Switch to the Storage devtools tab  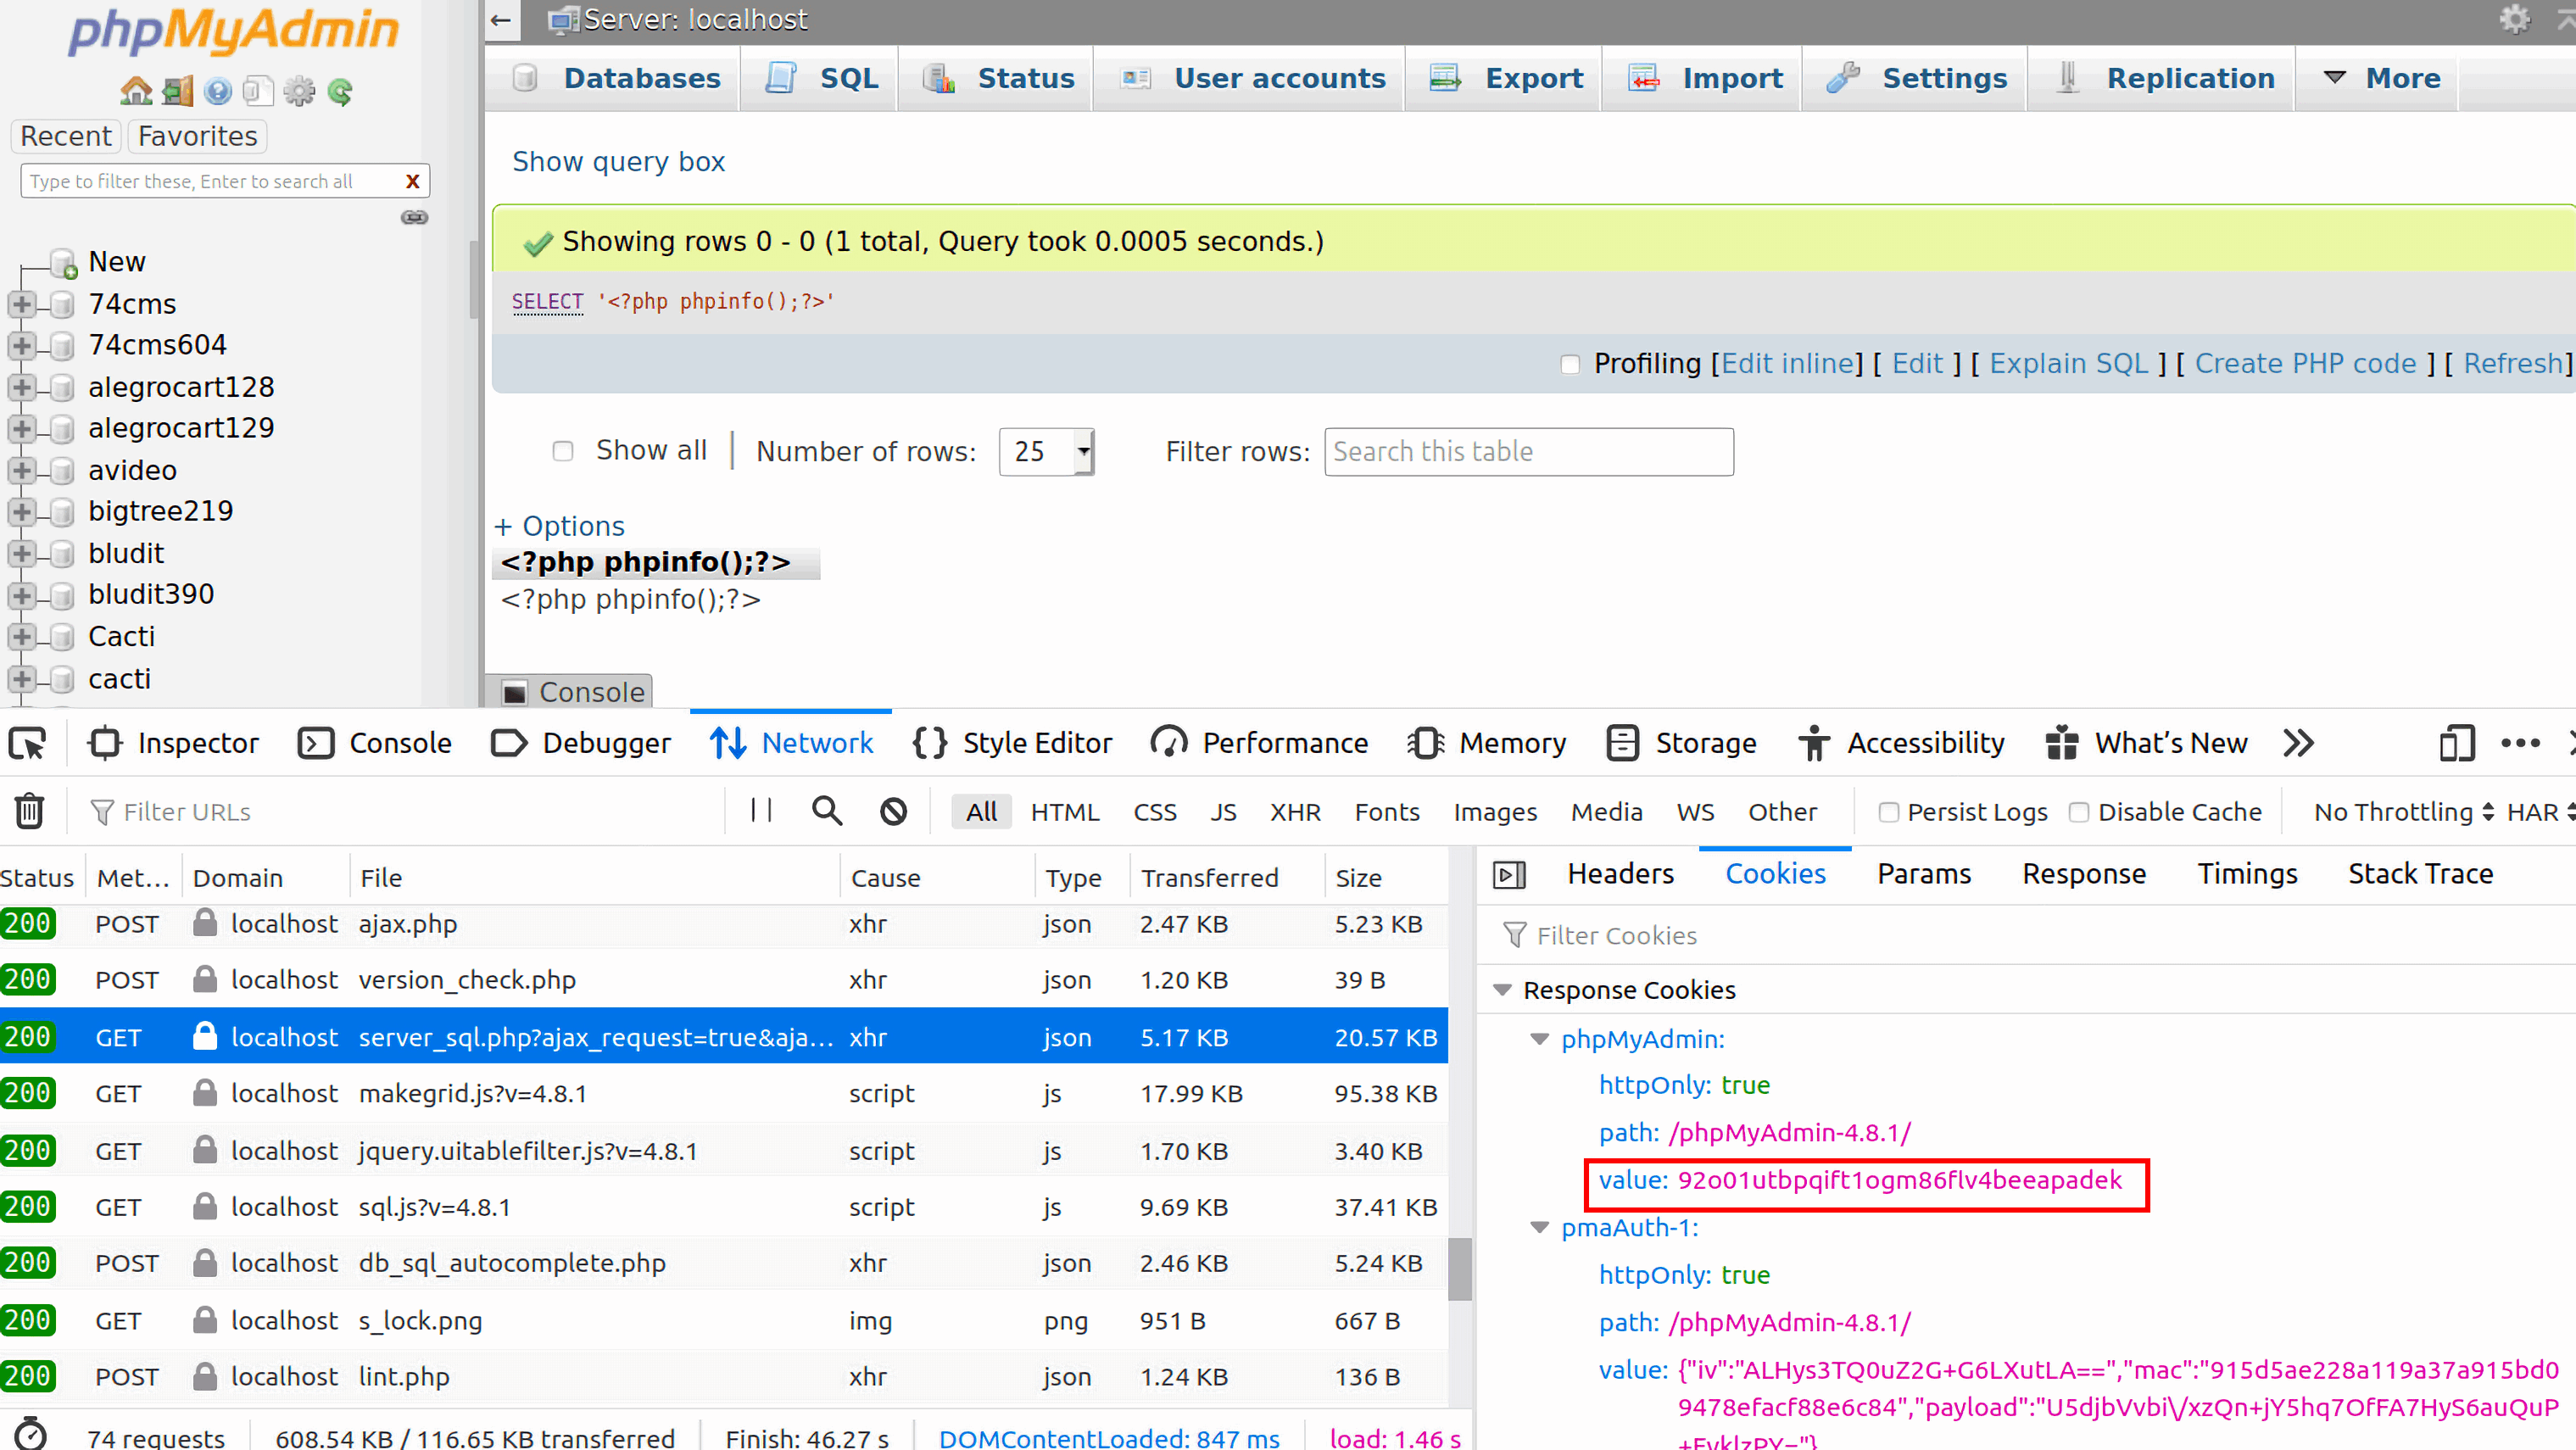coord(1681,743)
